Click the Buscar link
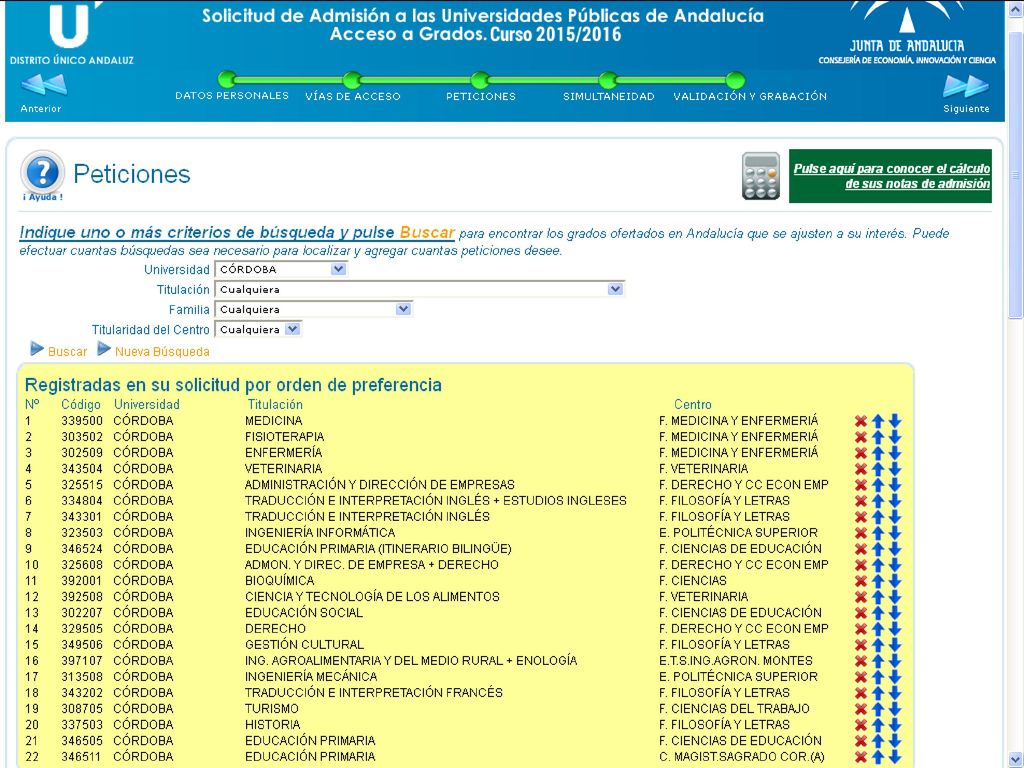 tap(67, 352)
